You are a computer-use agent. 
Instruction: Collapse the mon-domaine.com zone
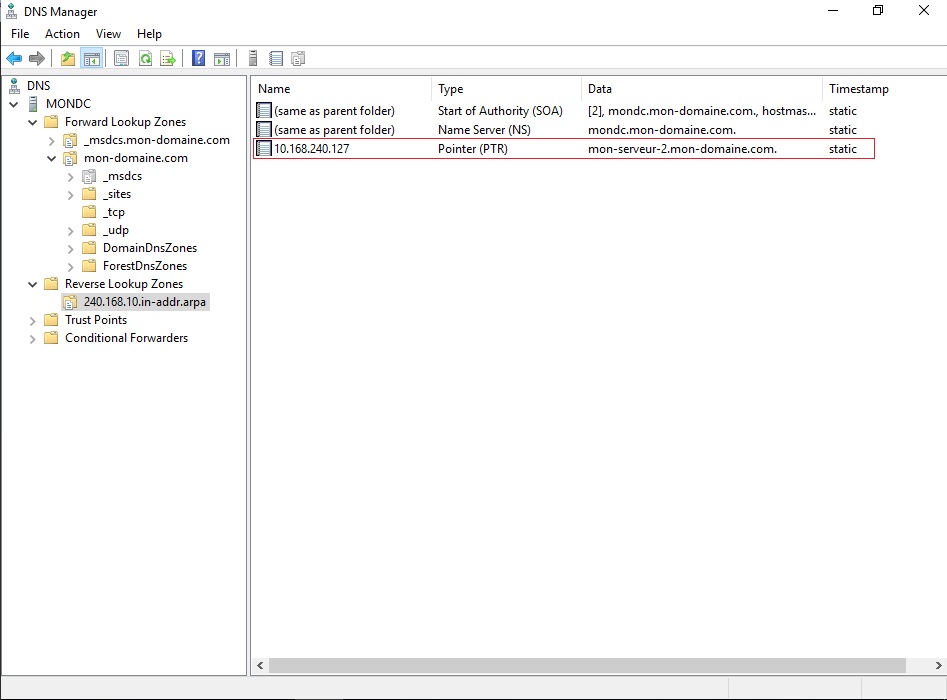click(52, 158)
